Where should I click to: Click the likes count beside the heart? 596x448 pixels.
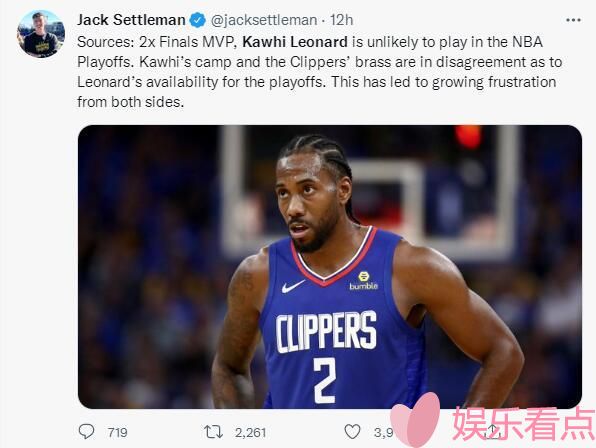(383, 432)
